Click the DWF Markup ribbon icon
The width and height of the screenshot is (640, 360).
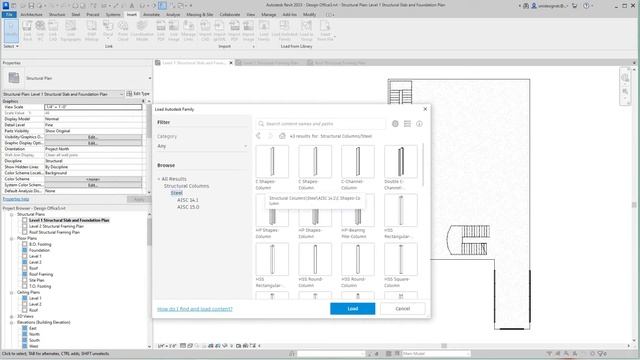(x=91, y=31)
